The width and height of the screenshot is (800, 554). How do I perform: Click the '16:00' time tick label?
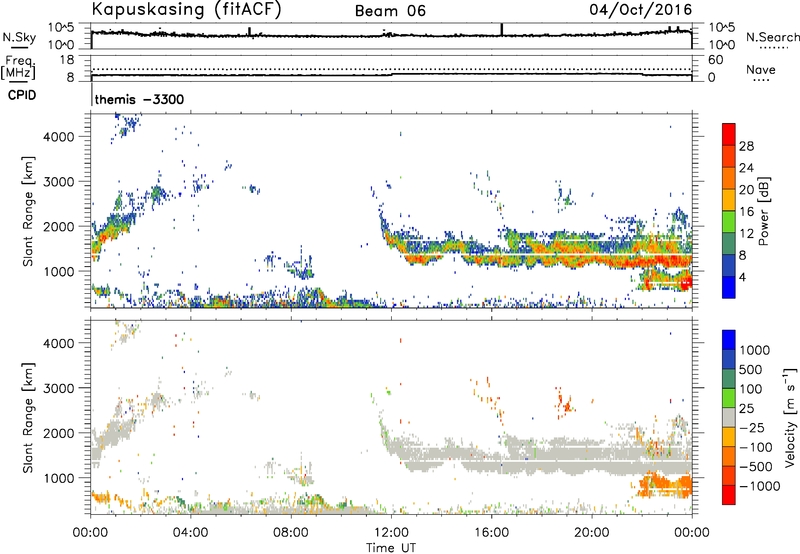[491, 533]
